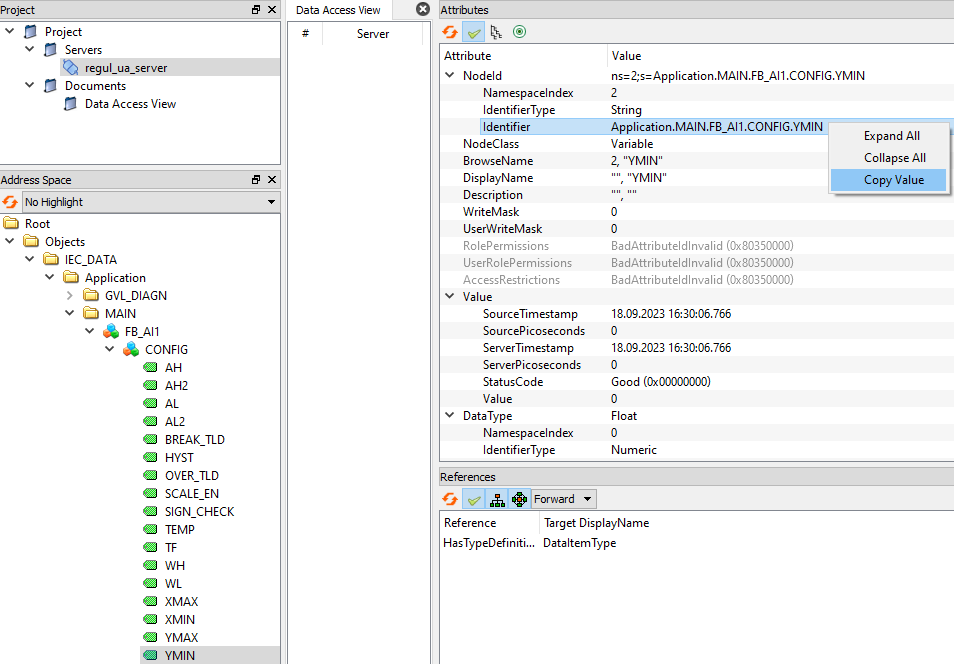Open the No Highlight dropdown
Viewport: 954px width, 664px height.
(150, 202)
